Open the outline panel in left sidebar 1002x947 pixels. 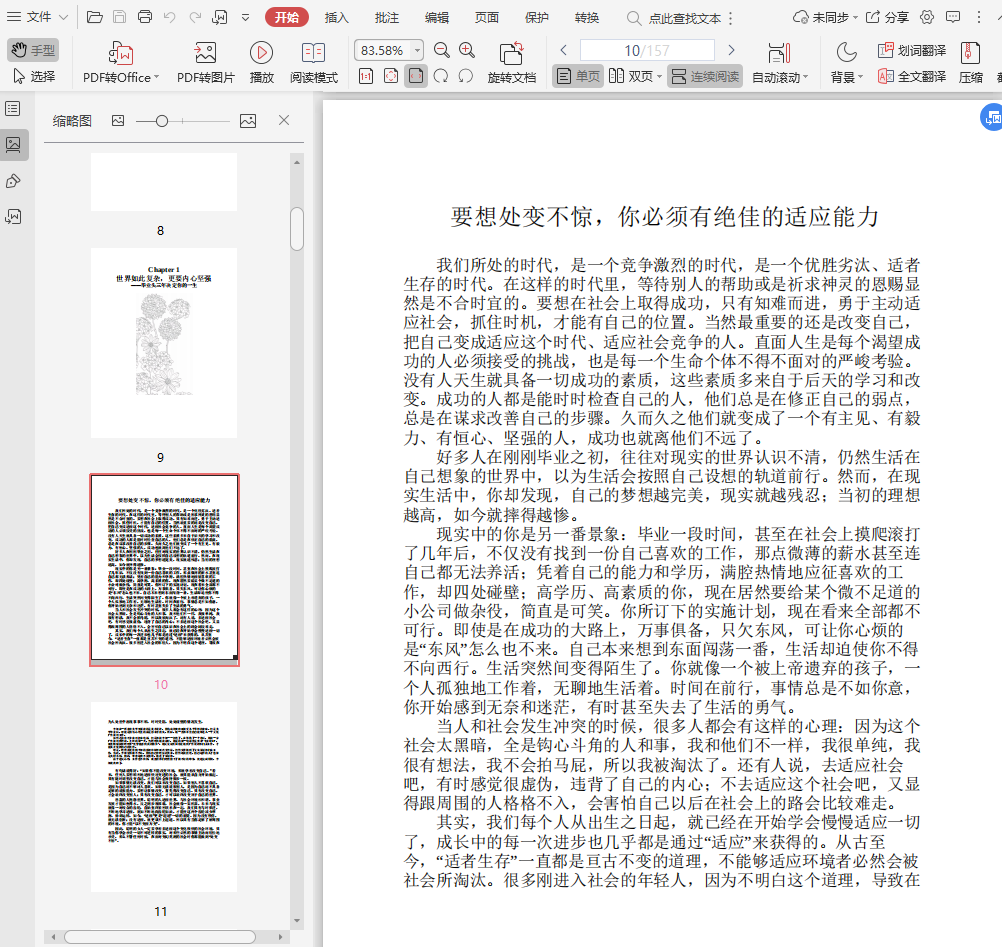point(13,108)
